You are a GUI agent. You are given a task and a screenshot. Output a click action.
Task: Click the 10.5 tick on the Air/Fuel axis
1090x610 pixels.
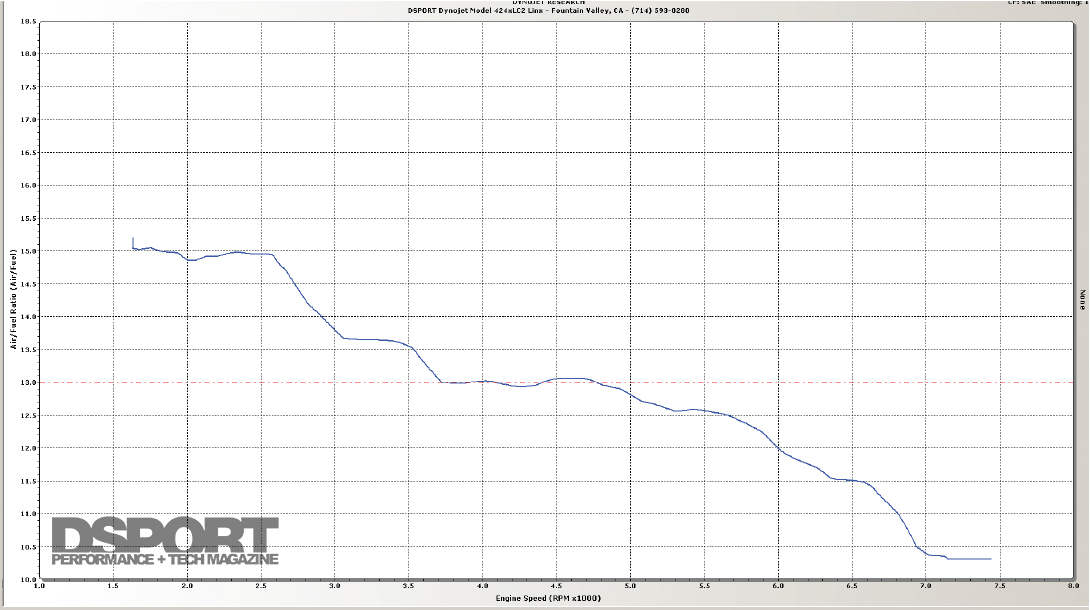(x=29, y=546)
